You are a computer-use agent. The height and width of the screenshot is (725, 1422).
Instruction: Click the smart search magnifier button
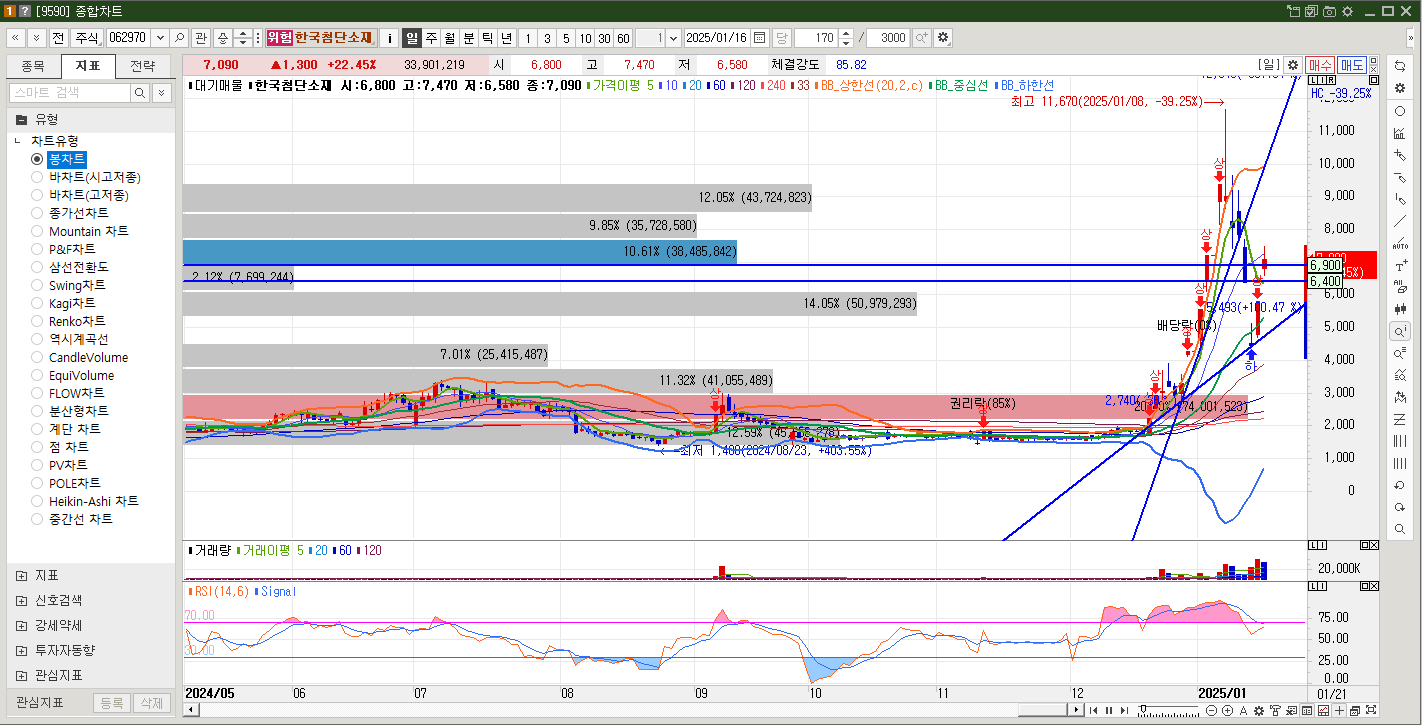(x=141, y=92)
